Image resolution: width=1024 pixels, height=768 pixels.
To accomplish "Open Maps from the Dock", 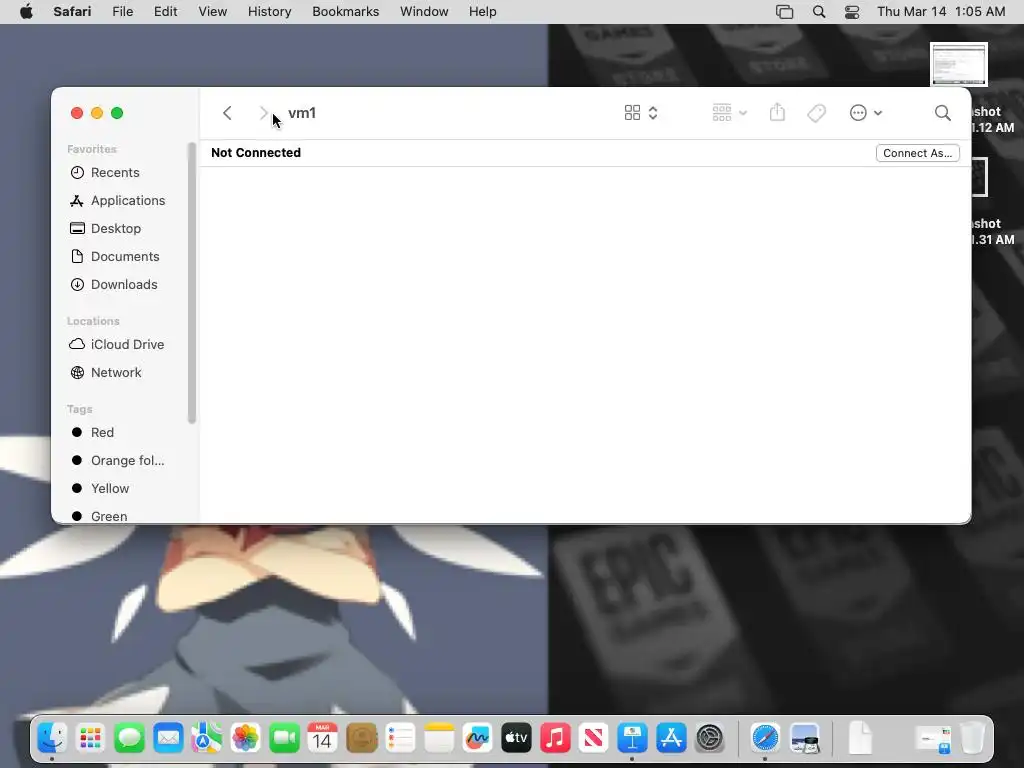I will point(206,739).
